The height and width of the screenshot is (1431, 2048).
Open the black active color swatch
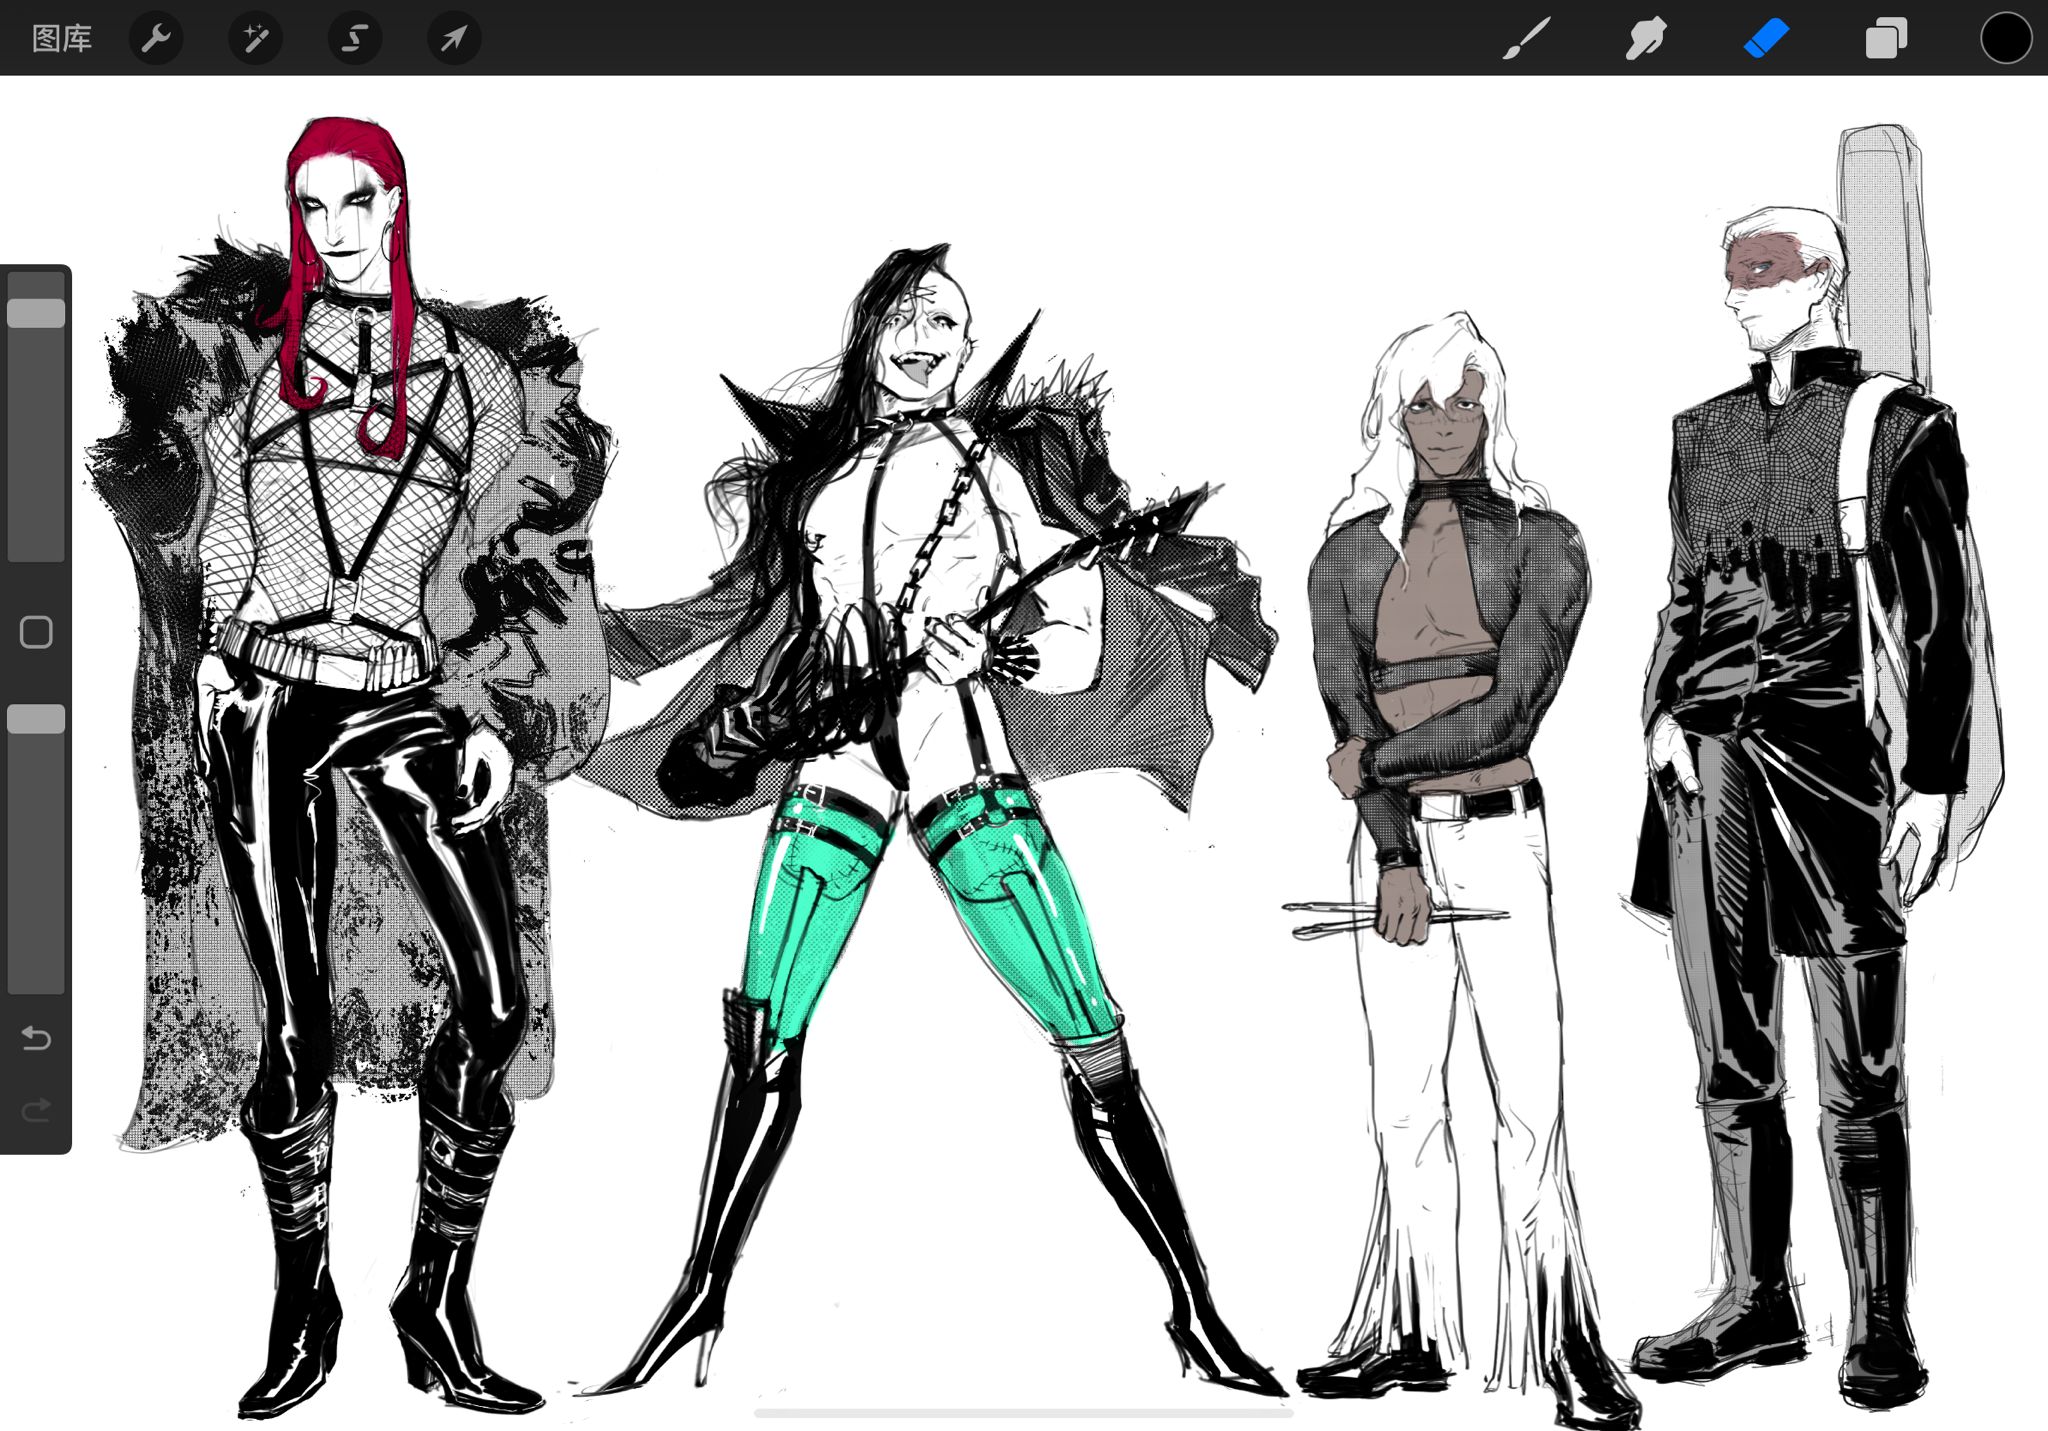pyautogui.click(x=2005, y=39)
